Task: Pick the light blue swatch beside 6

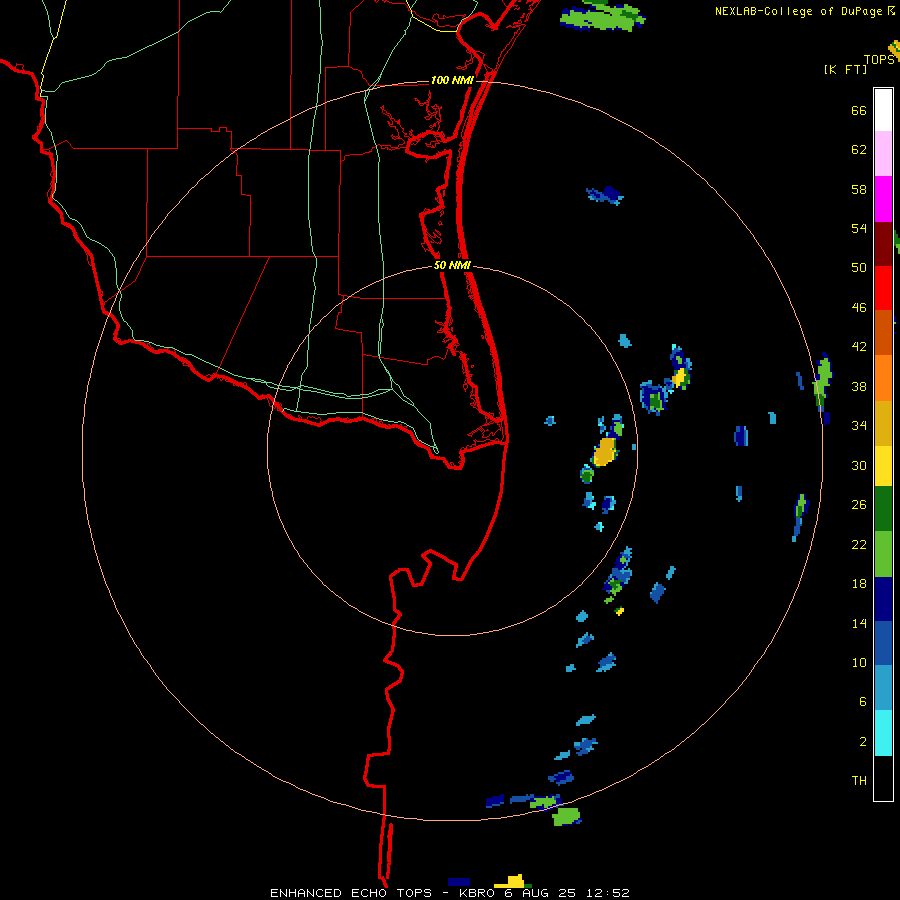Action: click(883, 688)
